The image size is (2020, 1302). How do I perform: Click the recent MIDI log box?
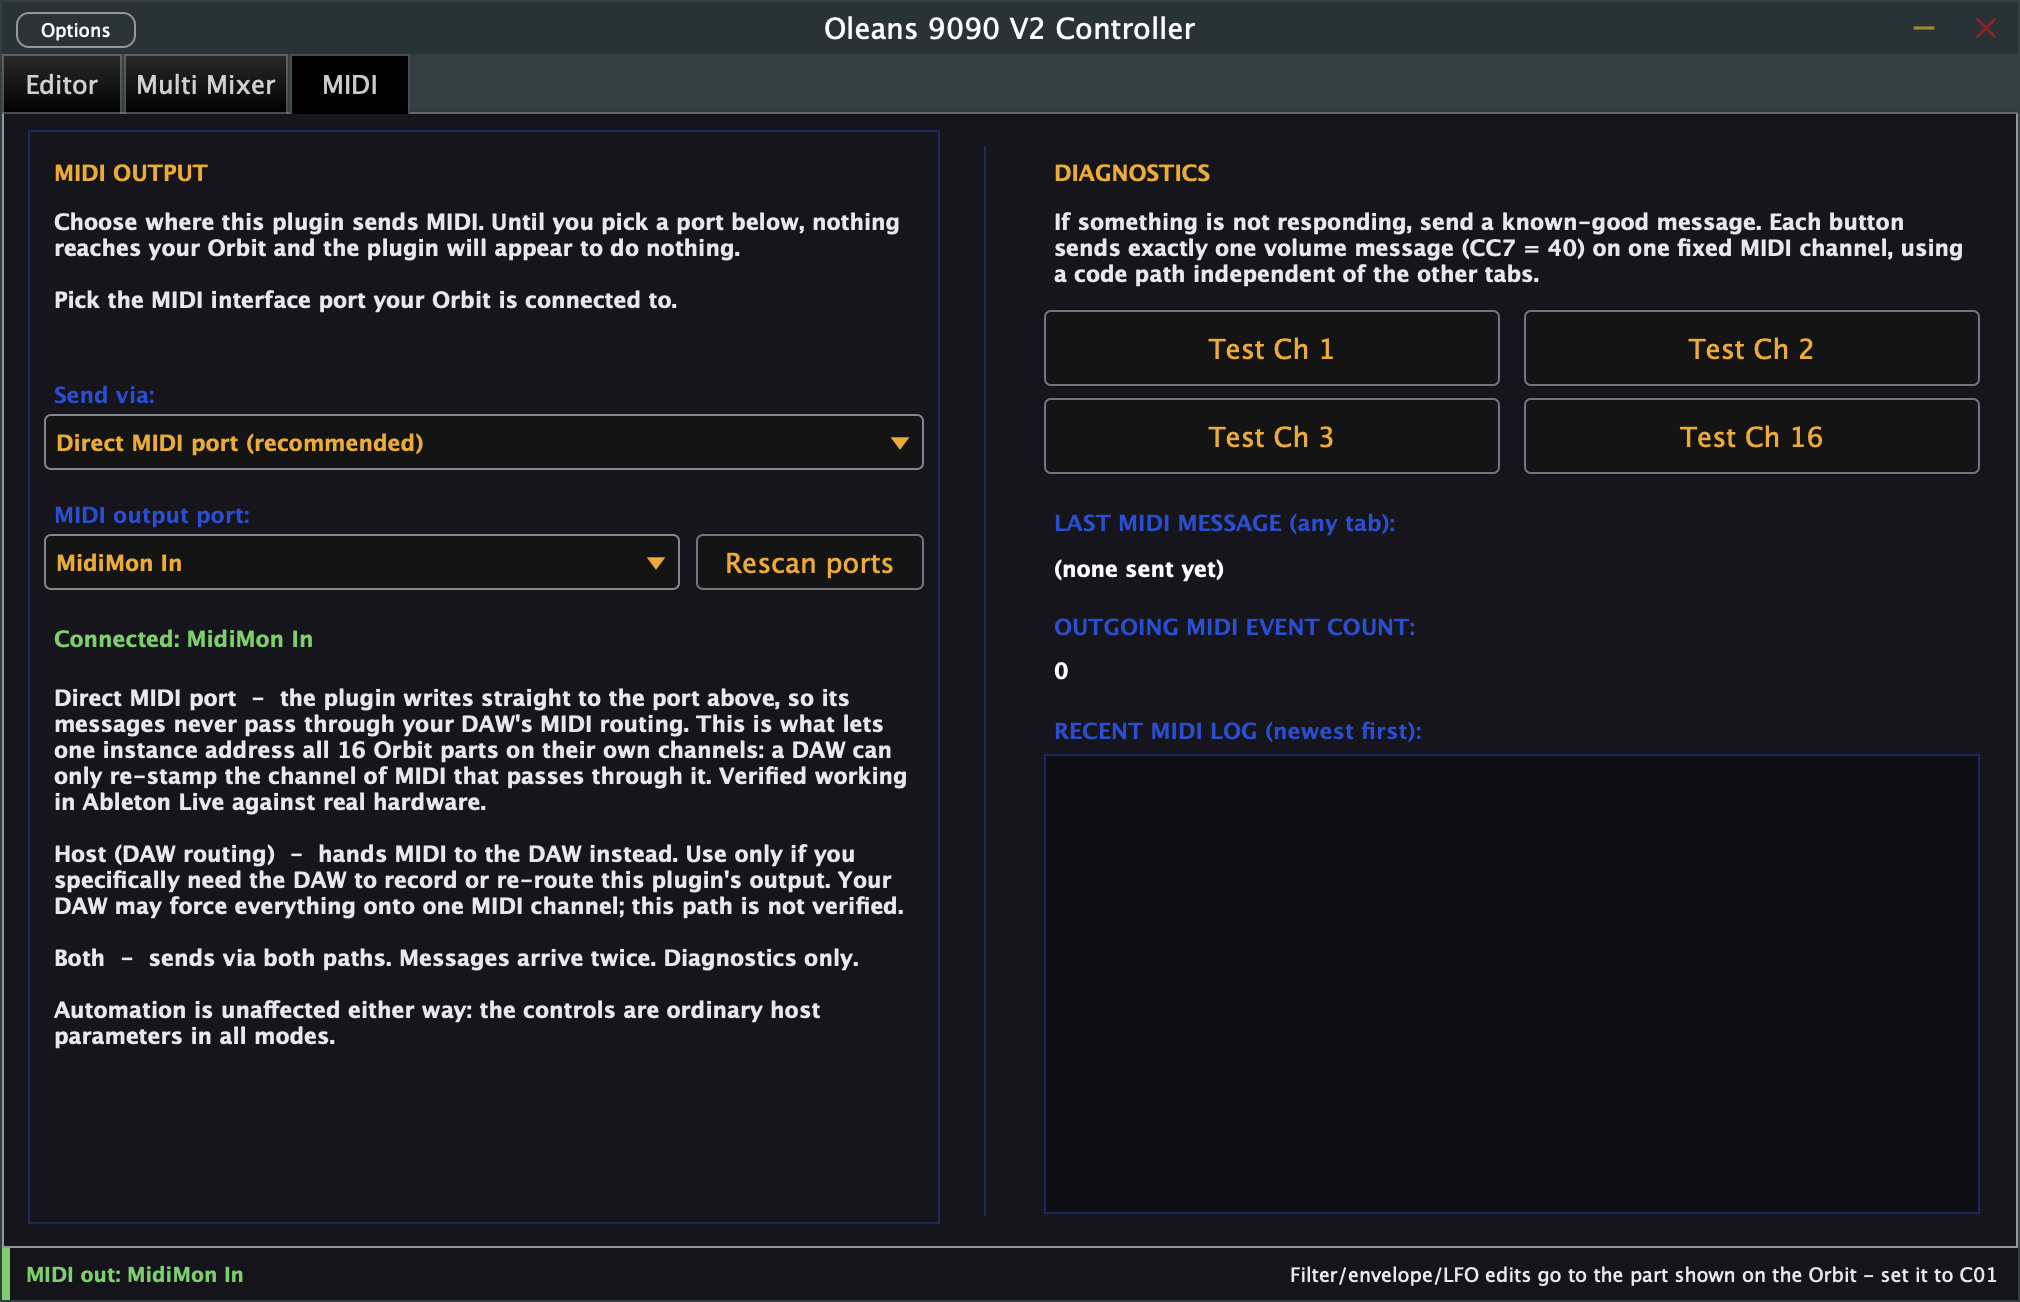1512,984
